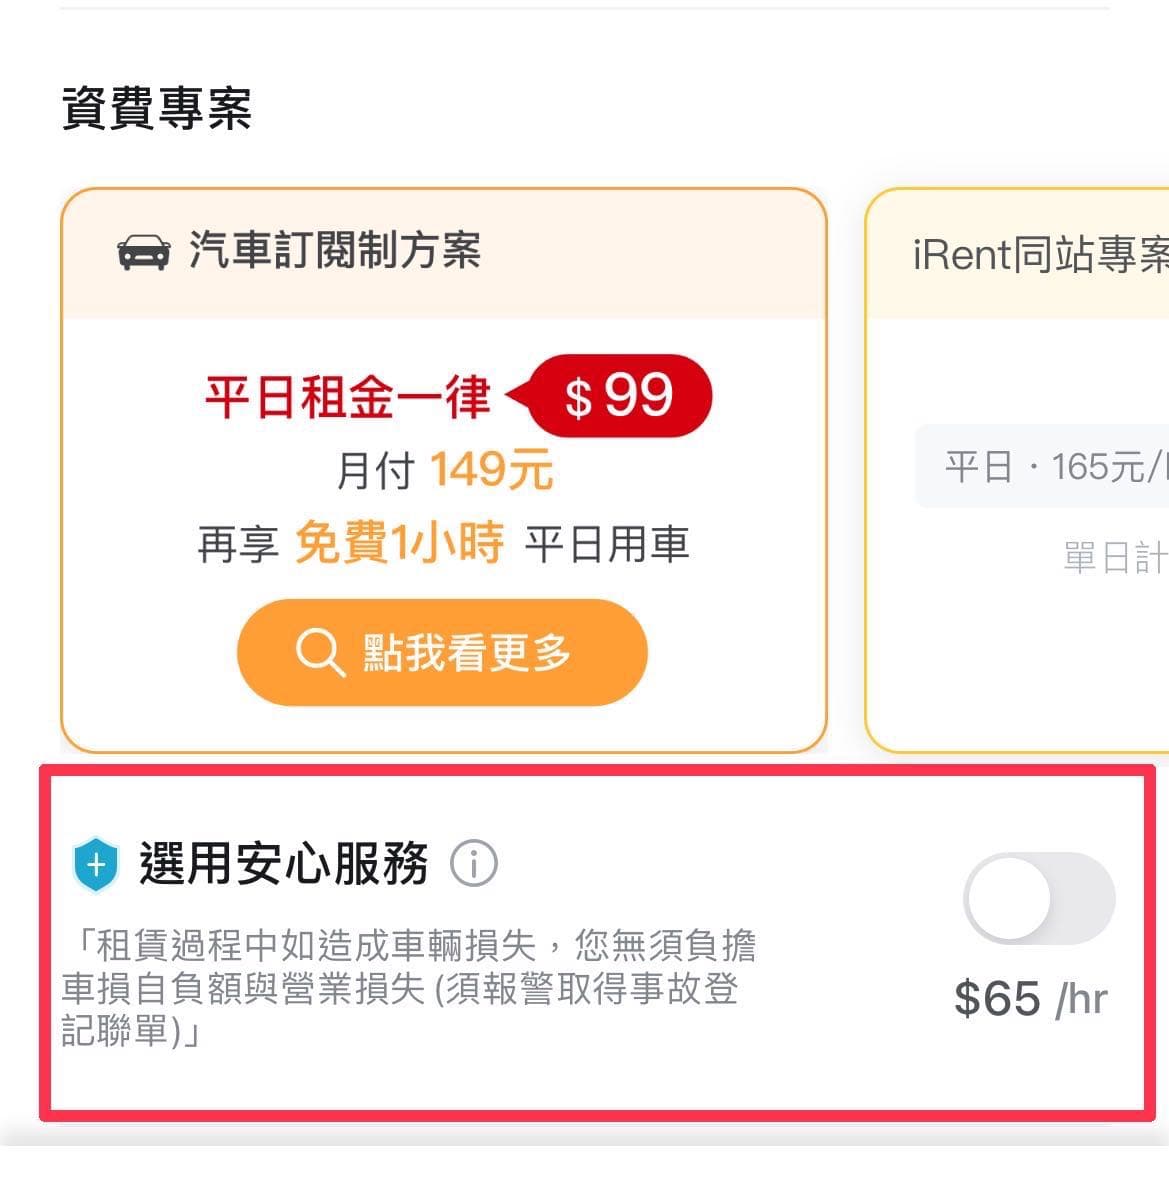Open the info icon beside 選用安心服務
Screen dimensions: 1169x1182
click(x=472, y=862)
